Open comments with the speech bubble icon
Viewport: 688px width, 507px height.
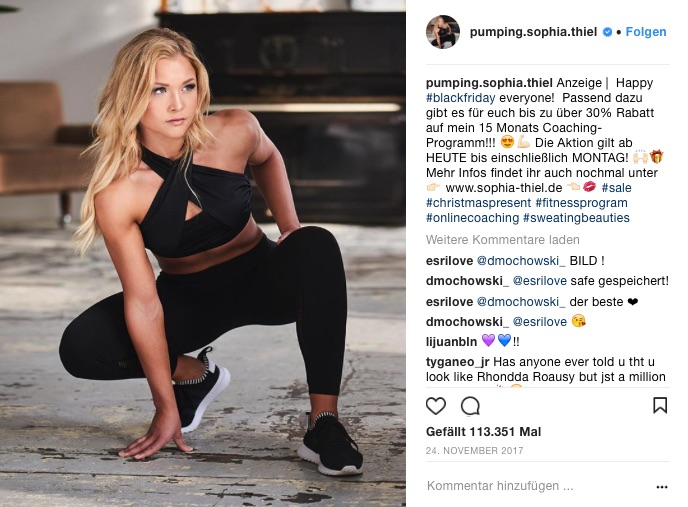click(x=470, y=406)
